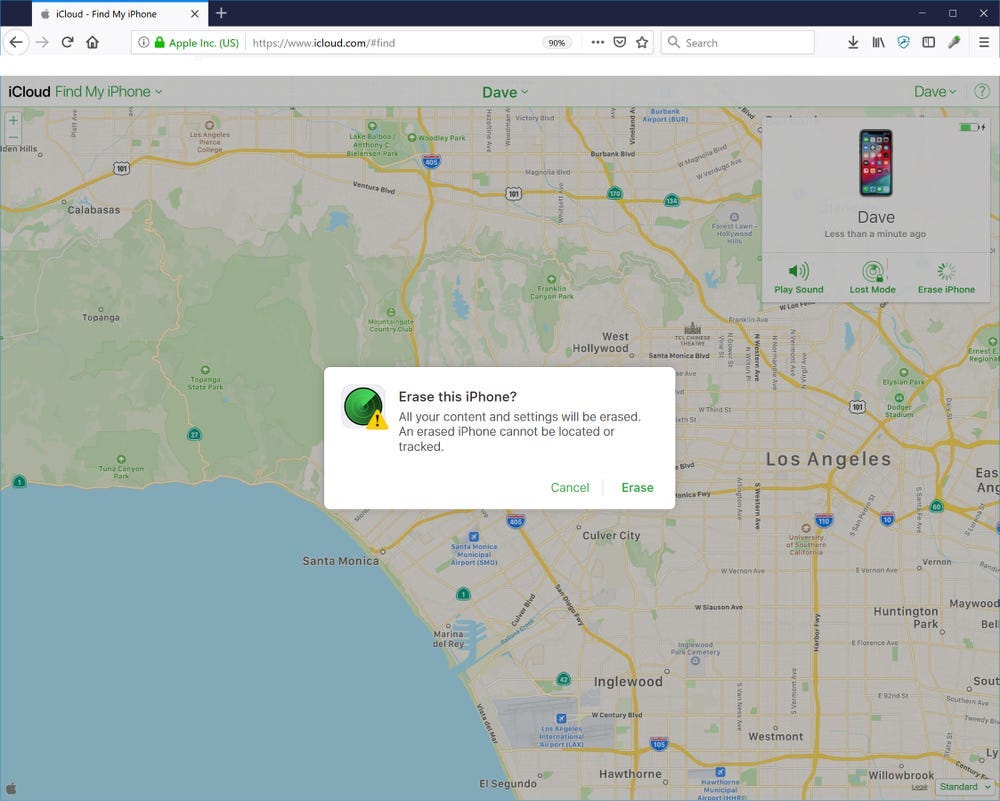Click the browser Search box

pos(738,43)
